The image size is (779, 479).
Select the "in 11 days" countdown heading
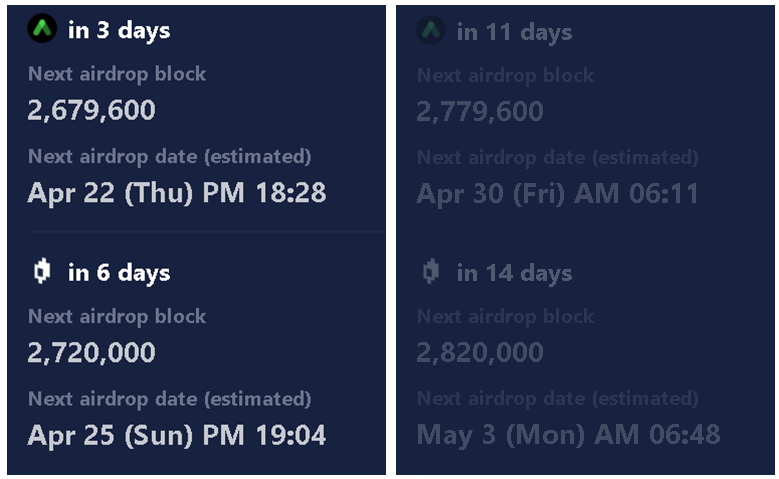click(x=513, y=32)
